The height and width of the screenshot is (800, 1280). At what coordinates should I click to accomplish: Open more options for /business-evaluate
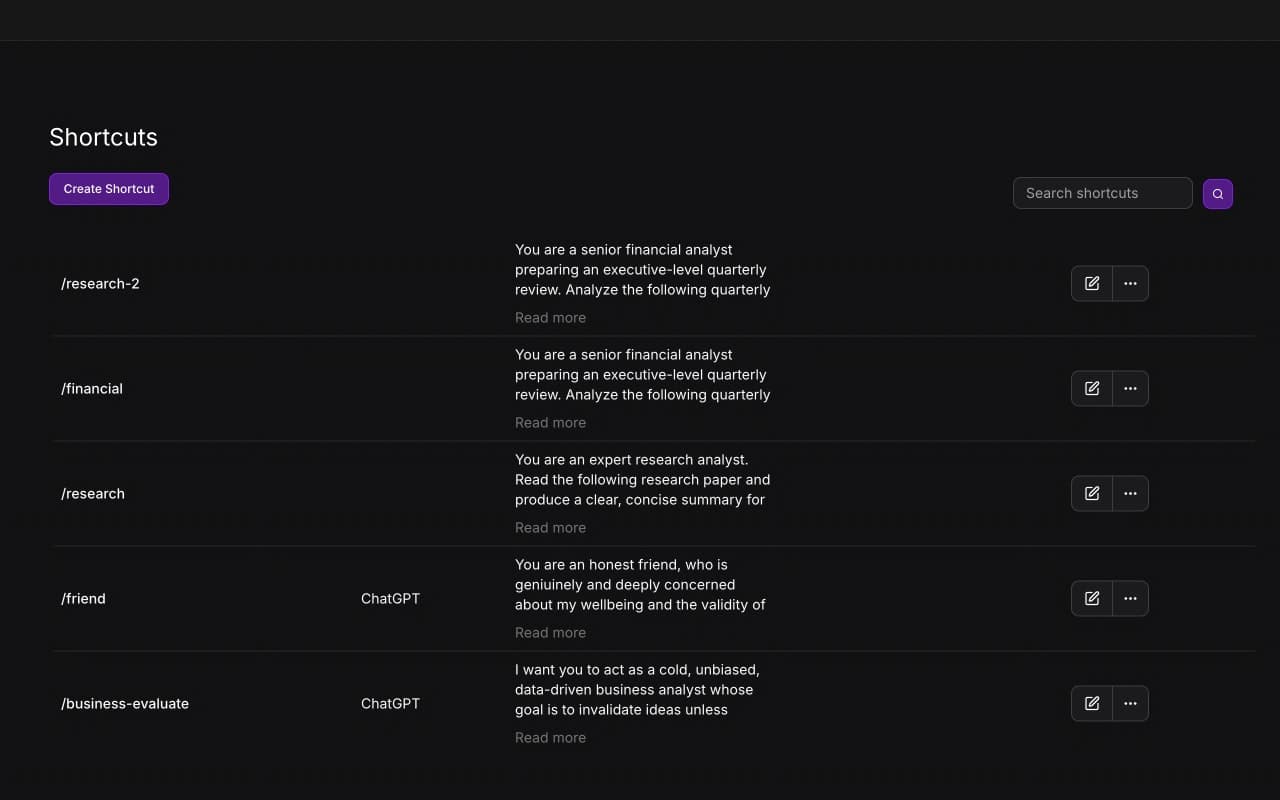point(1130,703)
